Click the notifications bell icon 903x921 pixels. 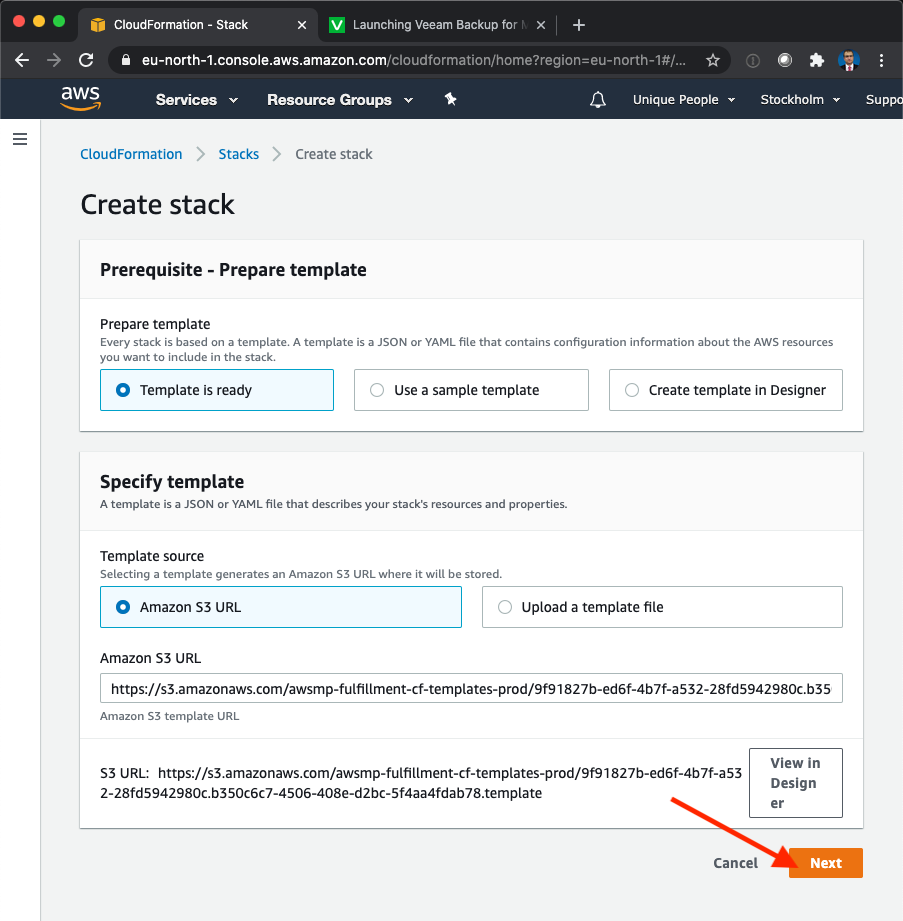click(597, 100)
